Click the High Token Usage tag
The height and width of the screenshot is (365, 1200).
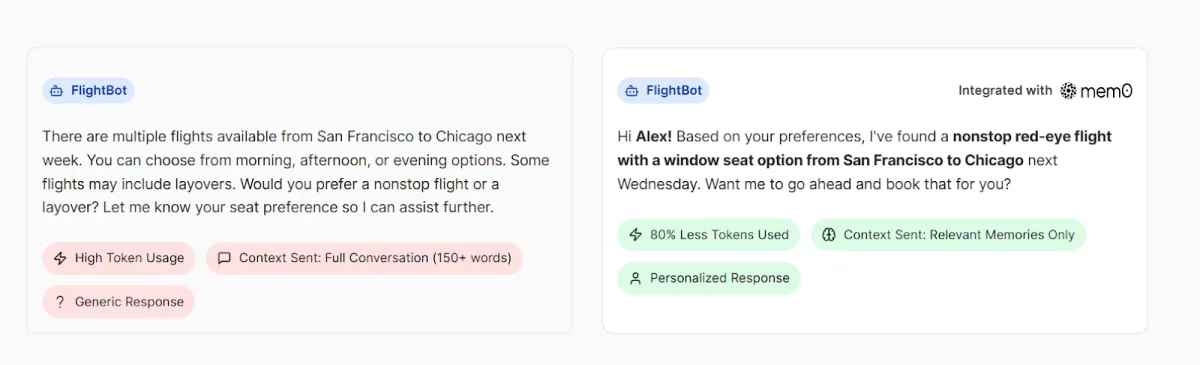click(119, 258)
